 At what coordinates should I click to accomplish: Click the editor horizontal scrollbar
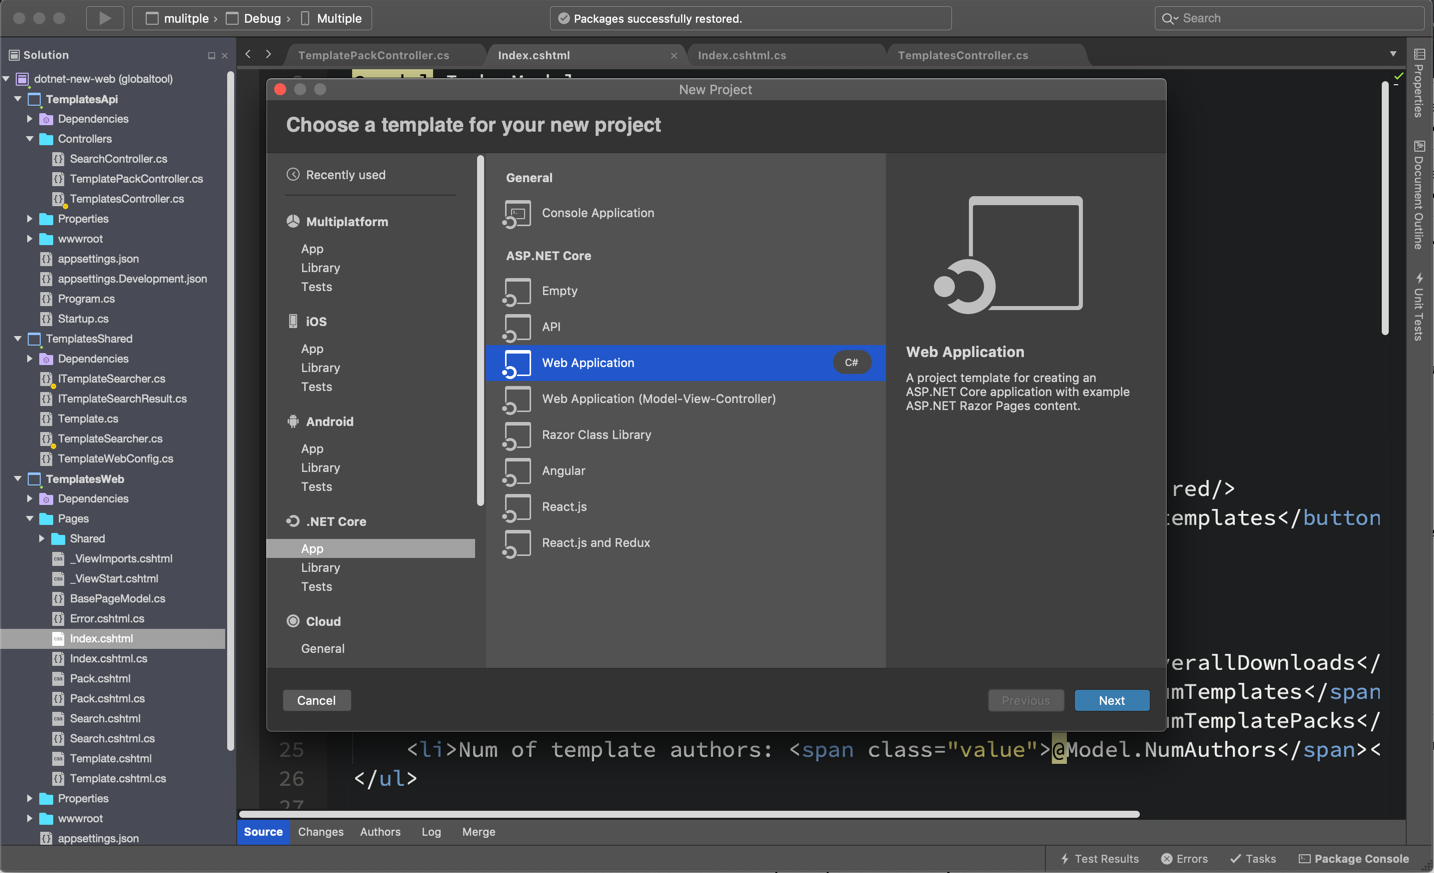click(x=689, y=814)
